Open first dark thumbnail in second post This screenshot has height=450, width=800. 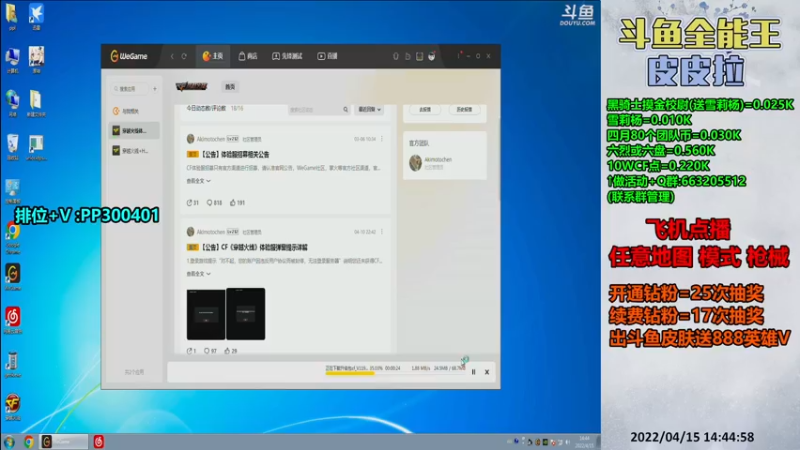coord(206,314)
